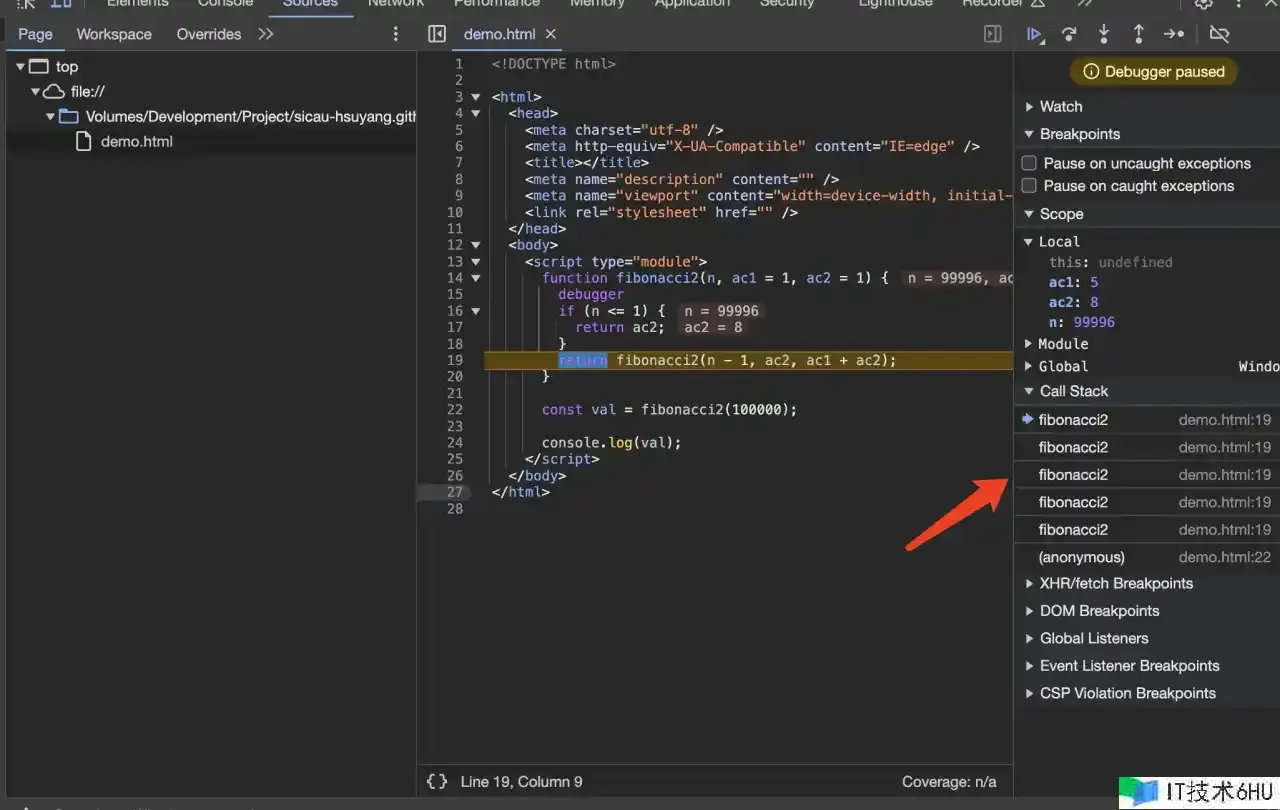
Task: Resume script execution in the debugger
Action: 1035,34
